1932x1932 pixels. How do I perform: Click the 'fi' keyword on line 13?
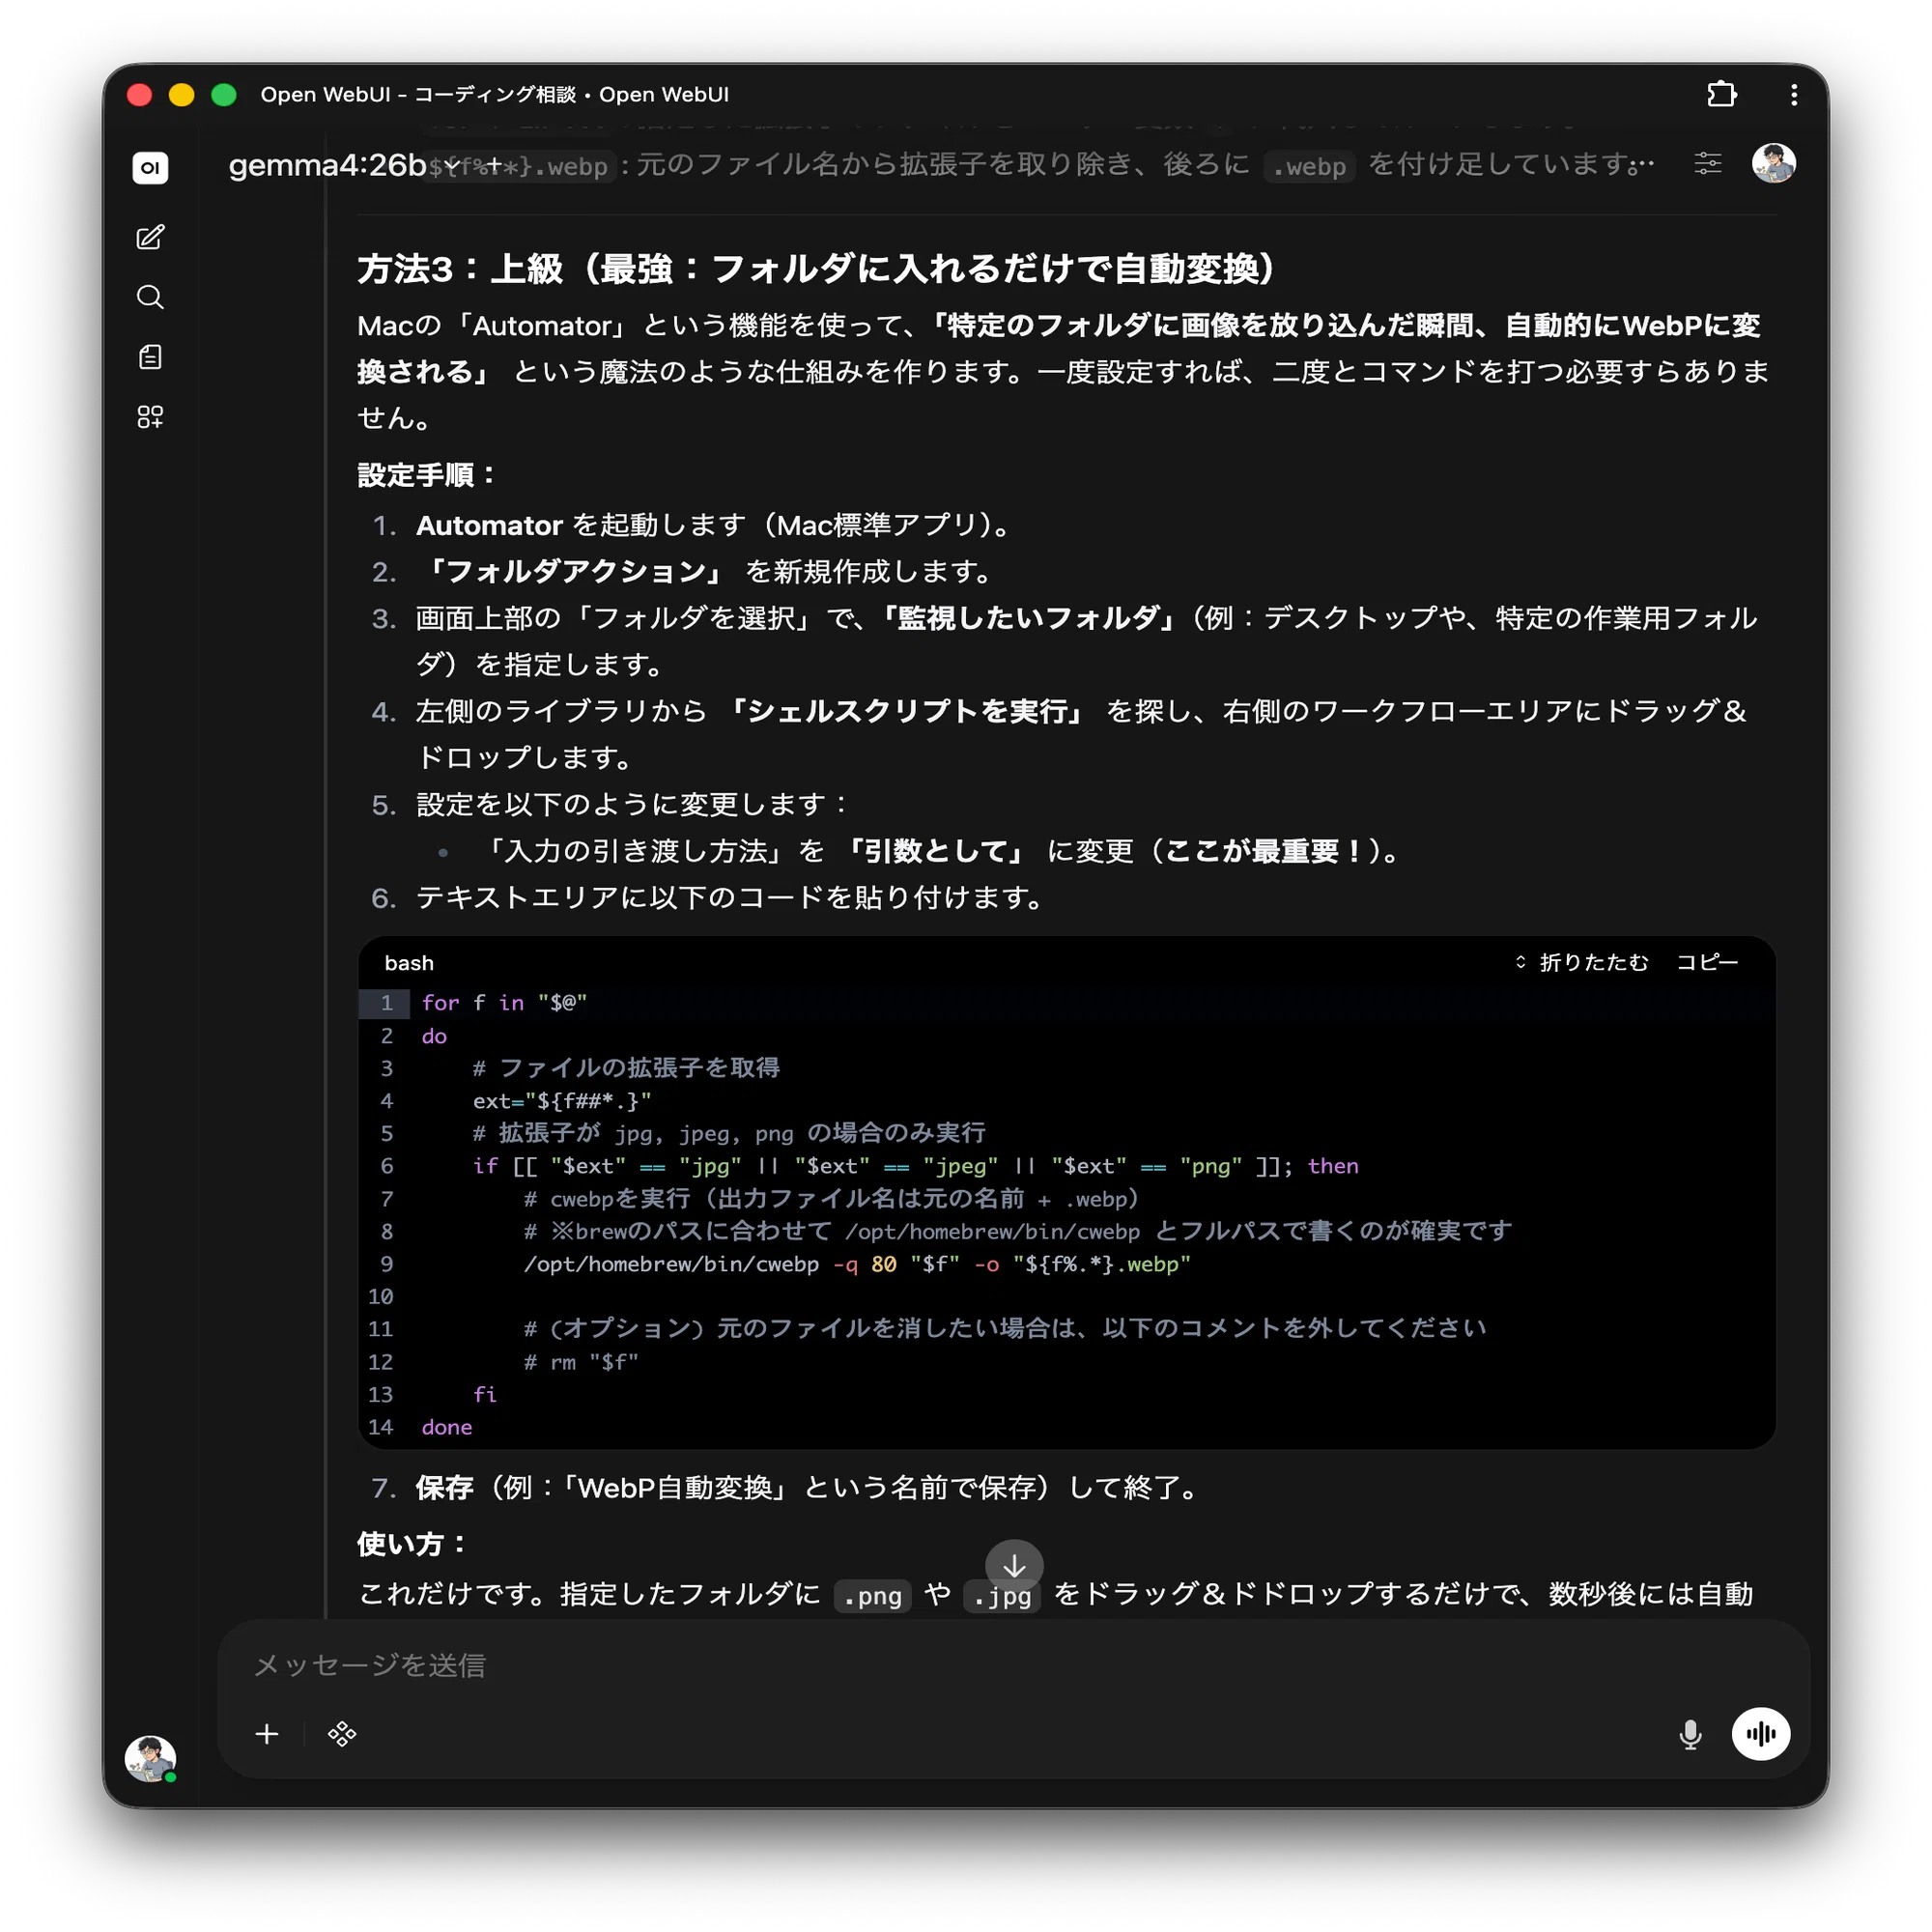485,1393
